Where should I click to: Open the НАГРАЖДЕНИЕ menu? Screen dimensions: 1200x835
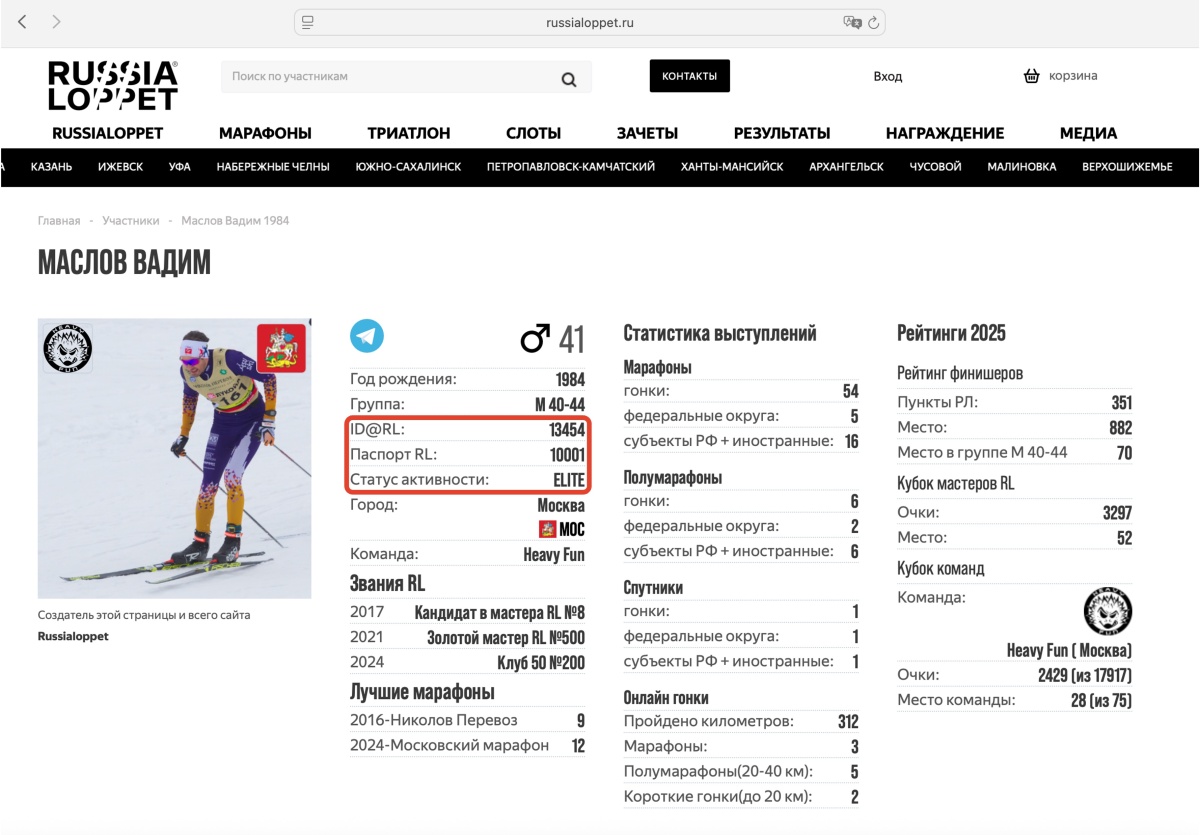pyautogui.click(x=945, y=133)
